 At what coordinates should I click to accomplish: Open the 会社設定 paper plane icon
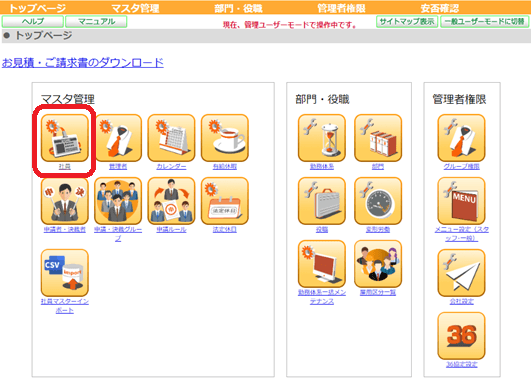461,273
